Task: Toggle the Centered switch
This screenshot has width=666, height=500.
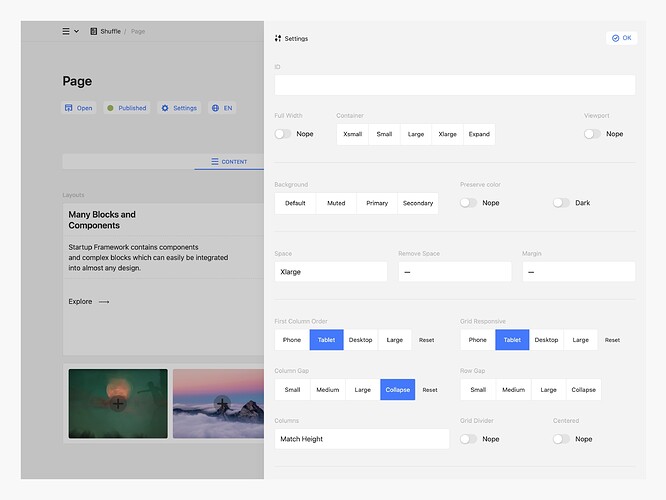Action: 561,439
